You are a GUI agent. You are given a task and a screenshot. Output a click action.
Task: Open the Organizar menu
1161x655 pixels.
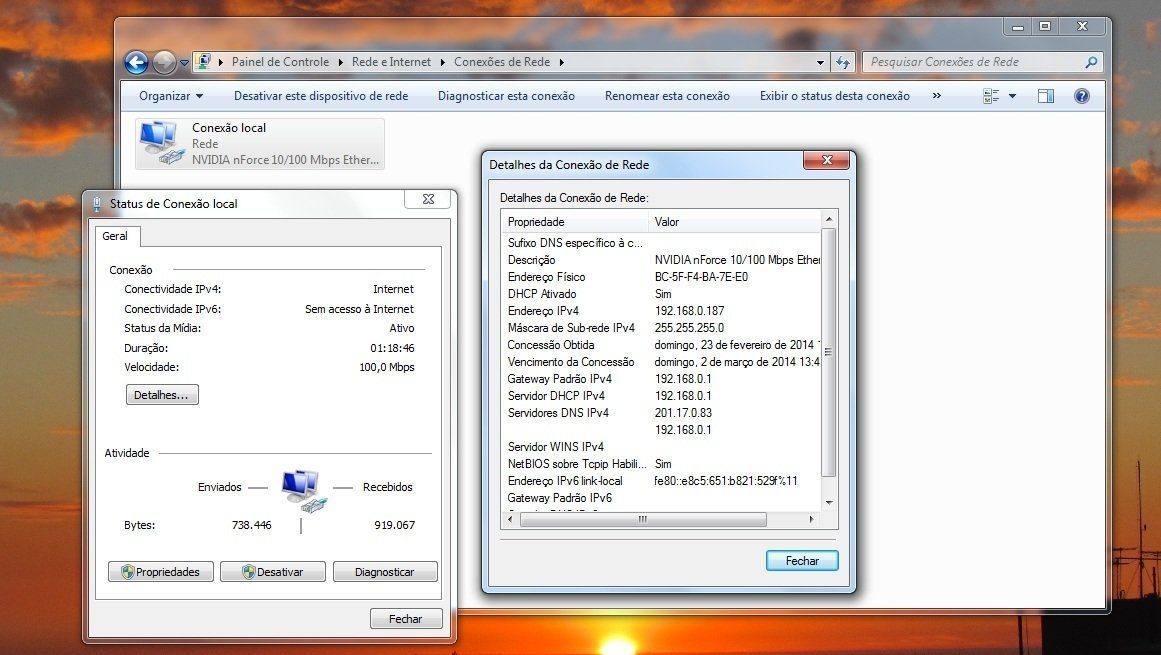coord(171,96)
